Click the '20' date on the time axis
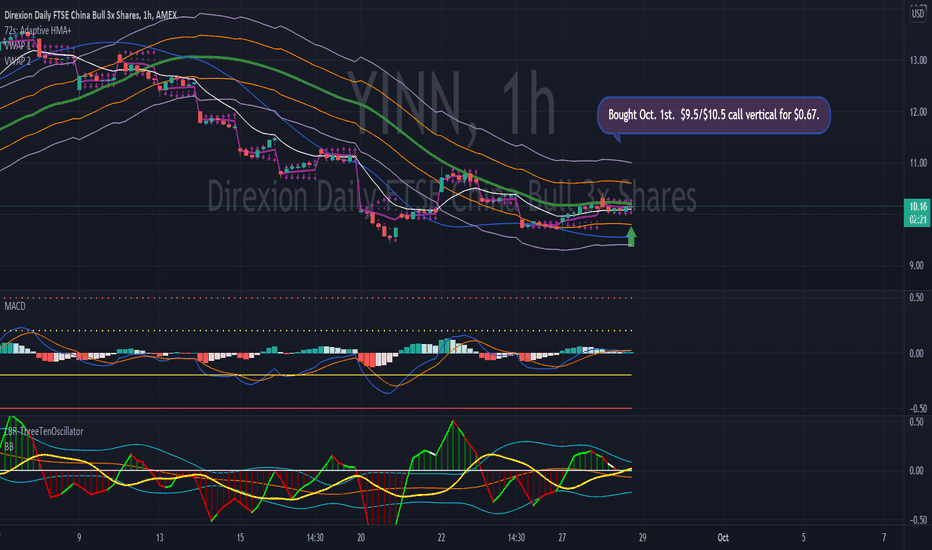This screenshot has width=932, height=550. [361, 538]
